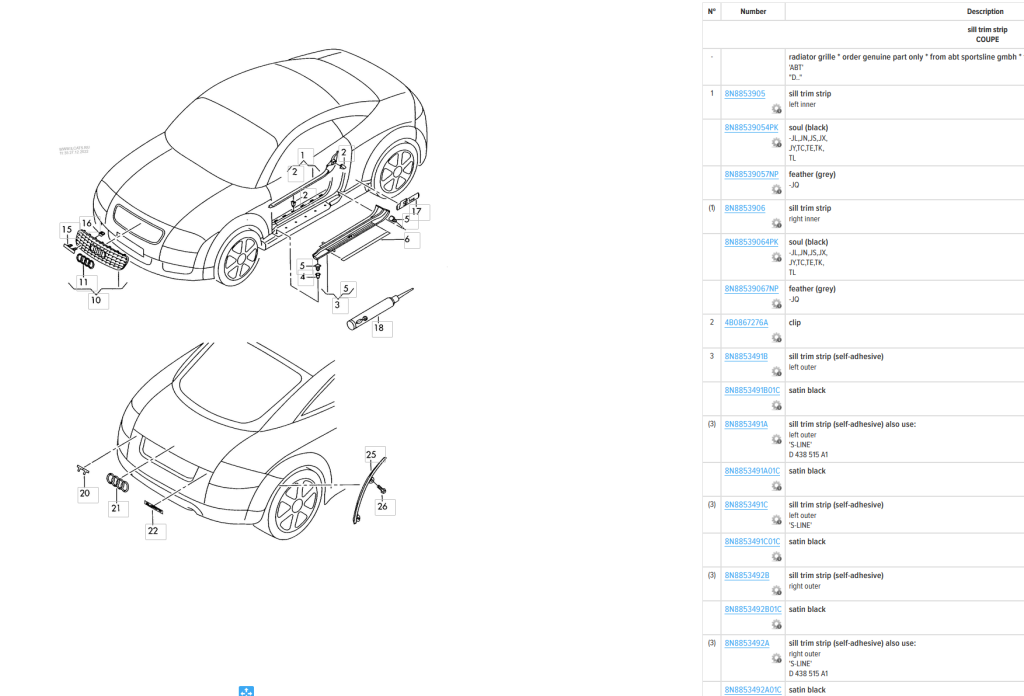This screenshot has width=1024, height=696.
Task: Click the Number column header
Action: click(753, 12)
